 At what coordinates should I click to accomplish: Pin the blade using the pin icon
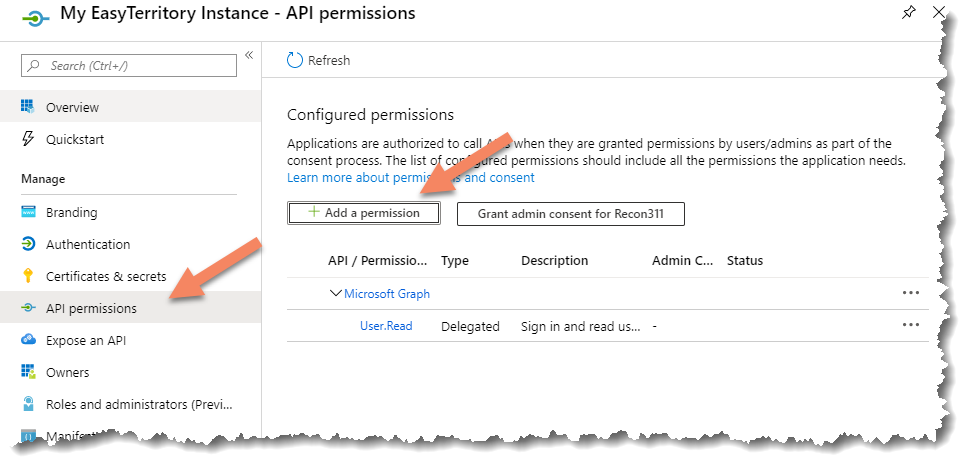coord(908,13)
